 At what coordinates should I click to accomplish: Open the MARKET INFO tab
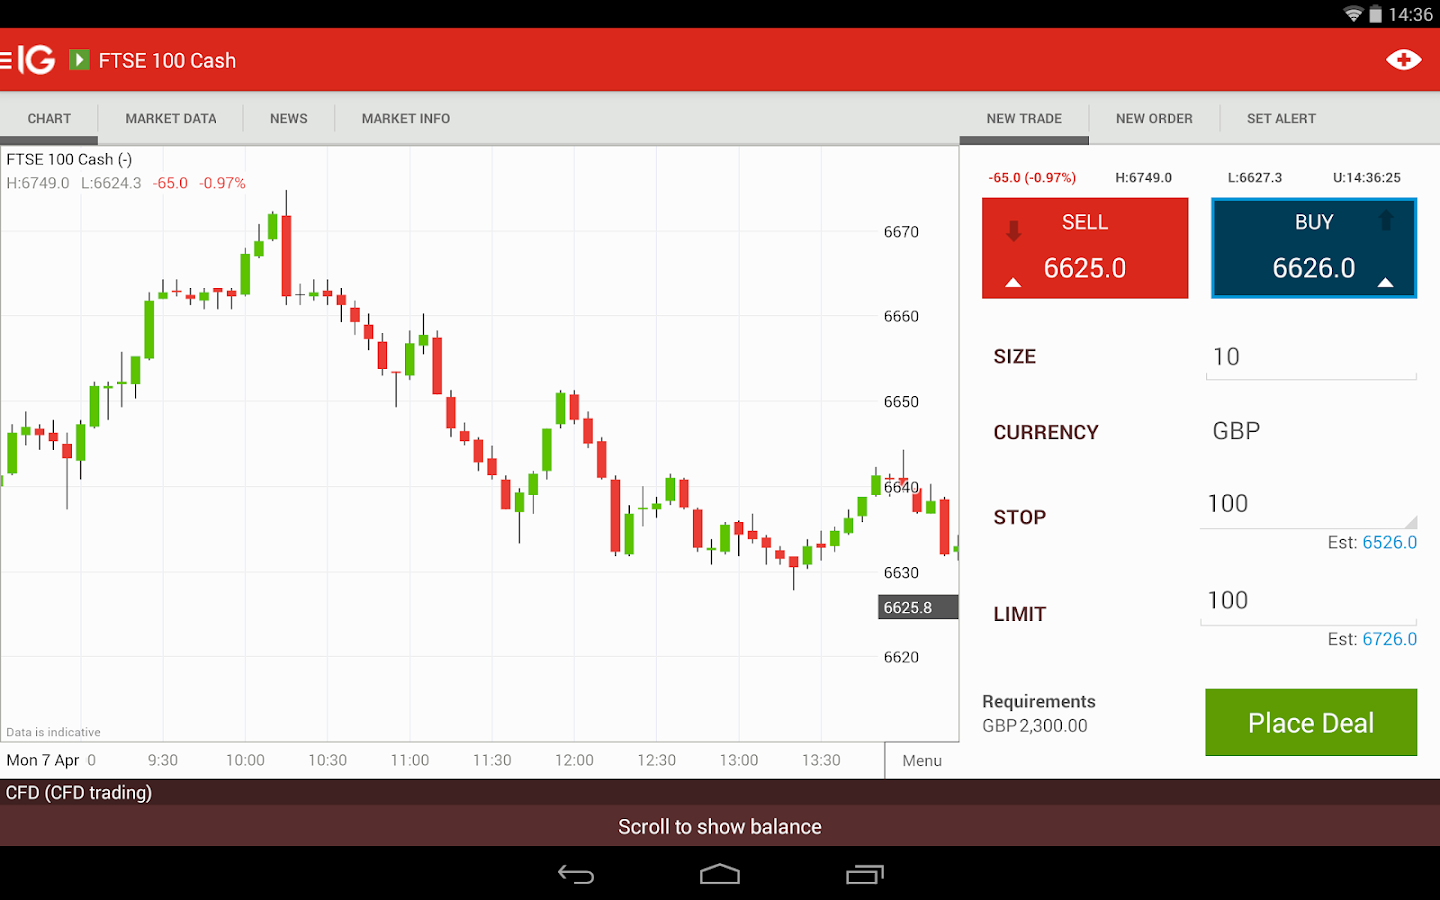(406, 118)
